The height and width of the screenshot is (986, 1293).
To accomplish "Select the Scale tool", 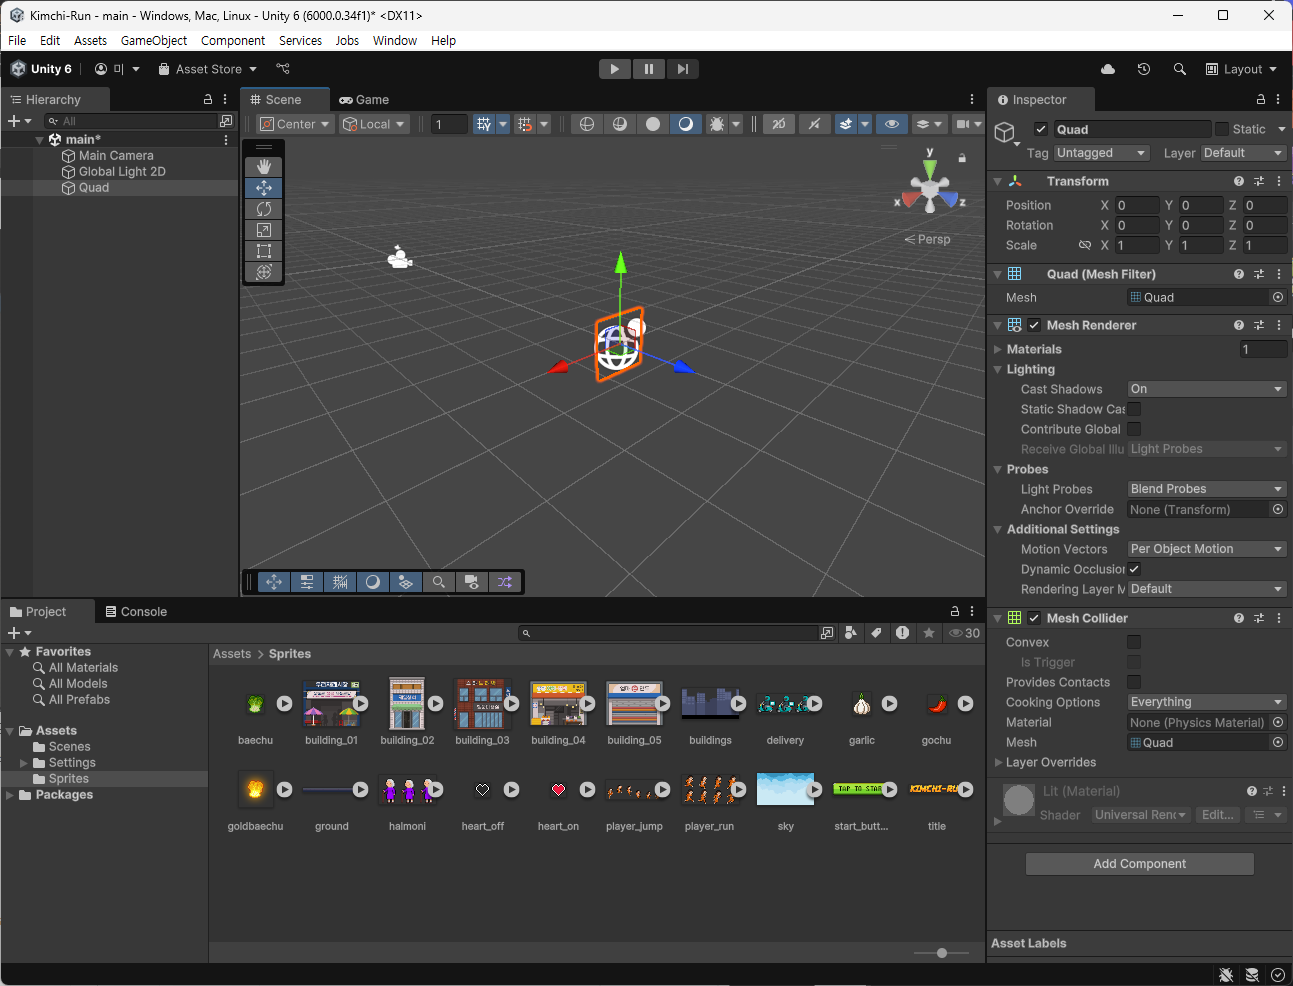I will click(264, 230).
